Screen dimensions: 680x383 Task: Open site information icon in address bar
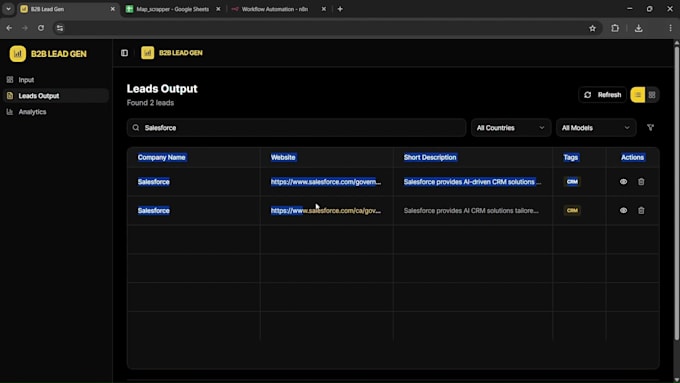(60, 28)
